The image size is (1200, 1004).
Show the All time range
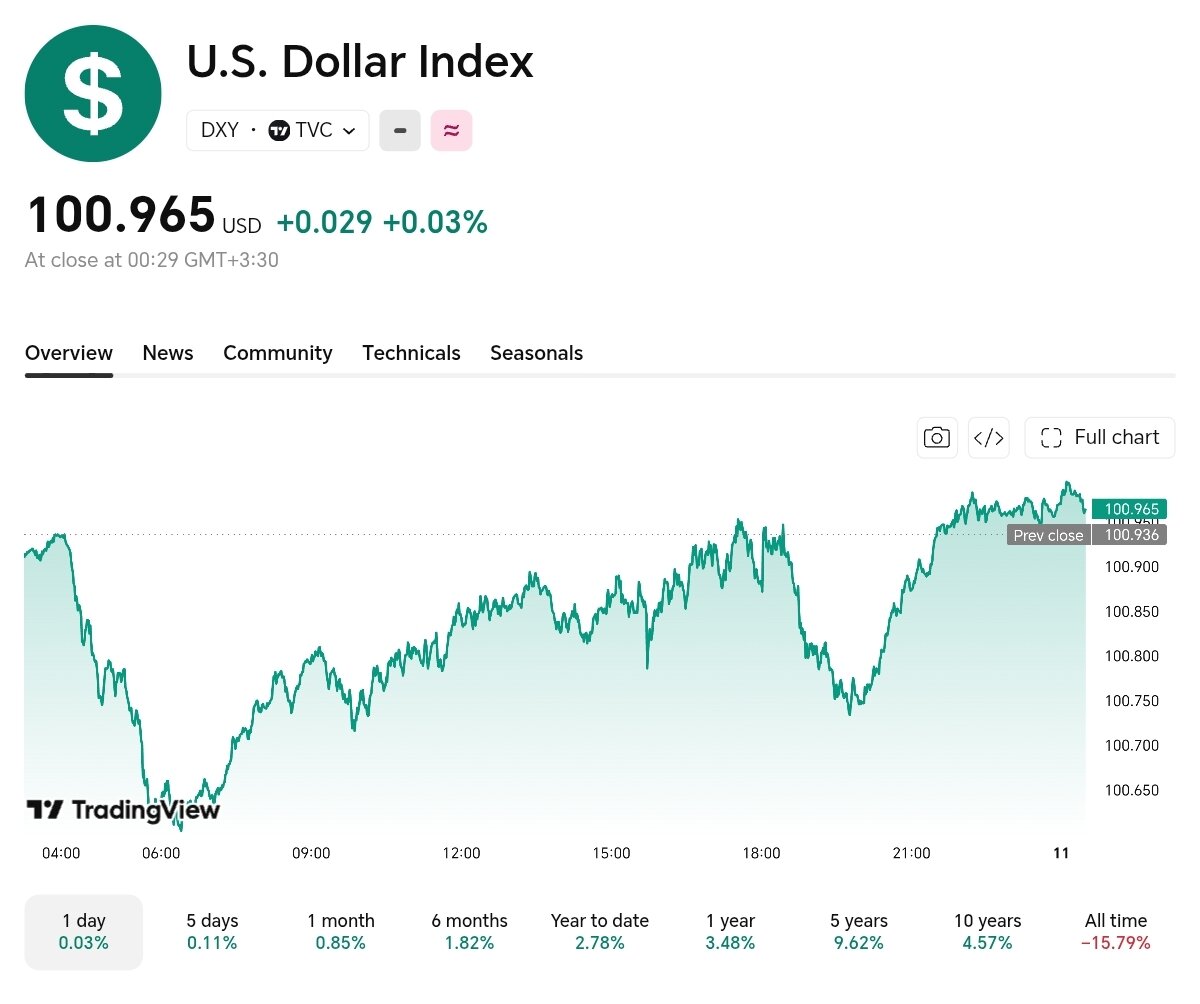(x=1116, y=932)
